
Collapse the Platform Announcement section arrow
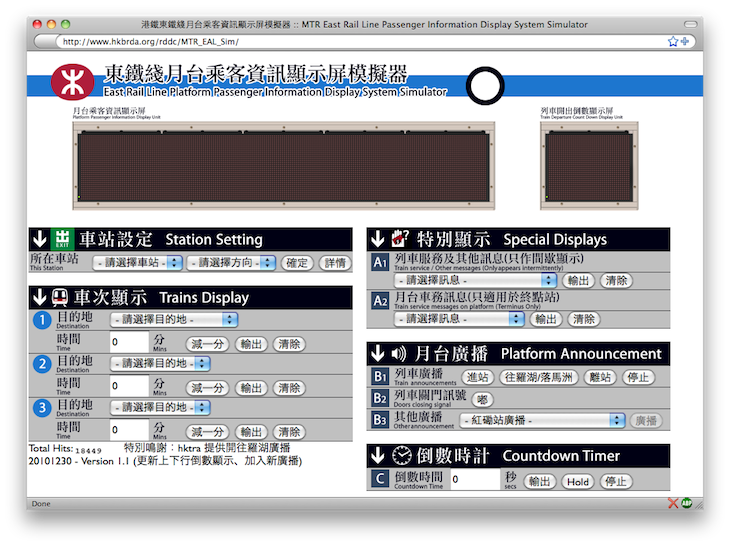coord(378,353)
